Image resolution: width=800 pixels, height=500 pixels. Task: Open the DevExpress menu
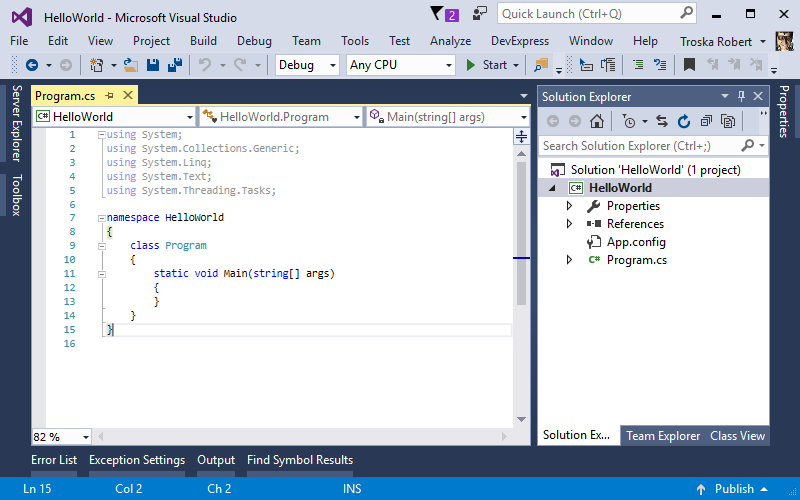(520, 41)
